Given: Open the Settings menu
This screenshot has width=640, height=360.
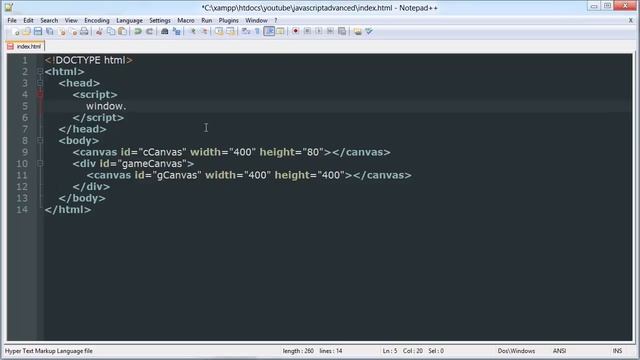Looking at the screenshot, I should pyautogui.click(x=160, y=20).
